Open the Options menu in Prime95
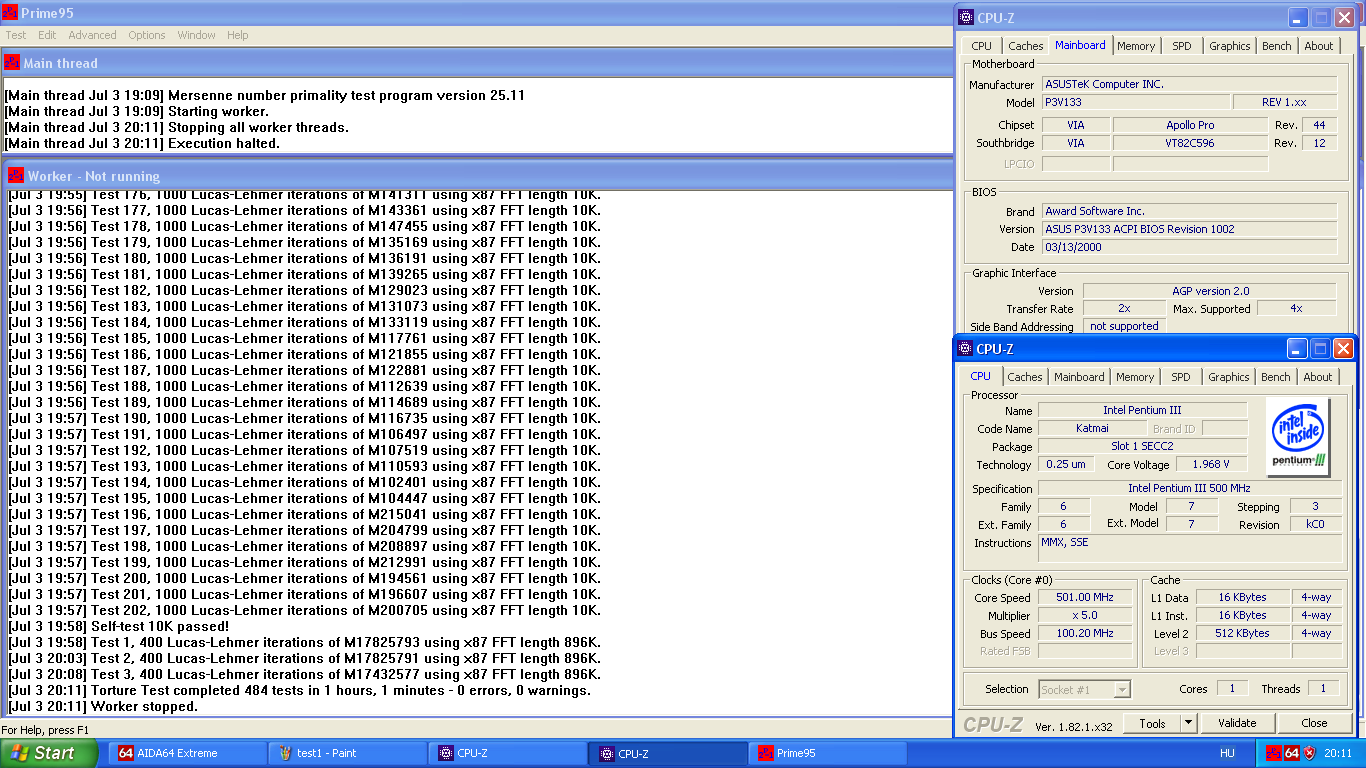 tap(147, 35)
